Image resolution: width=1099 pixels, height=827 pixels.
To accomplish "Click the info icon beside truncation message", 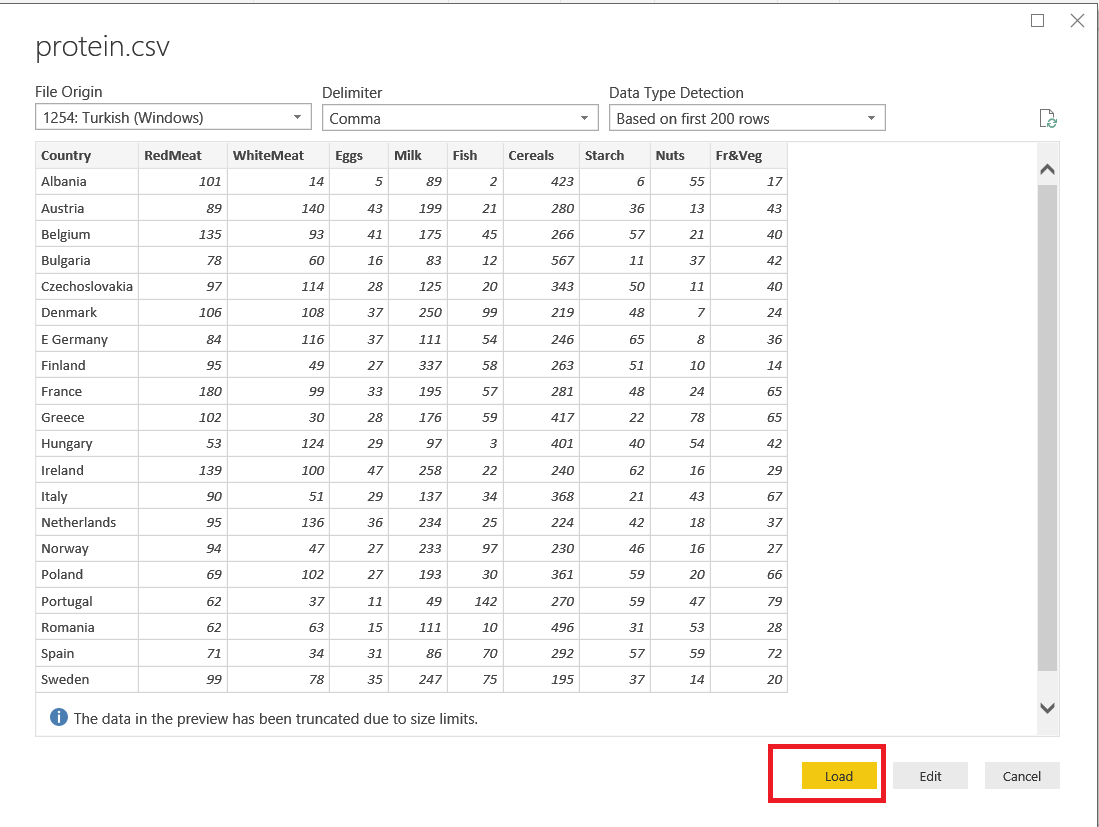I will [59, 718].
